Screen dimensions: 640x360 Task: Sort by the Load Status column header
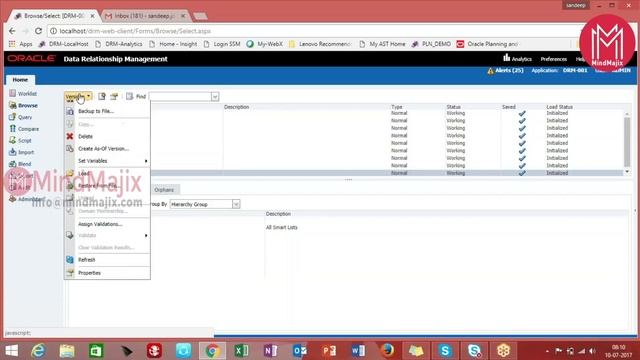tap(559, 107)
